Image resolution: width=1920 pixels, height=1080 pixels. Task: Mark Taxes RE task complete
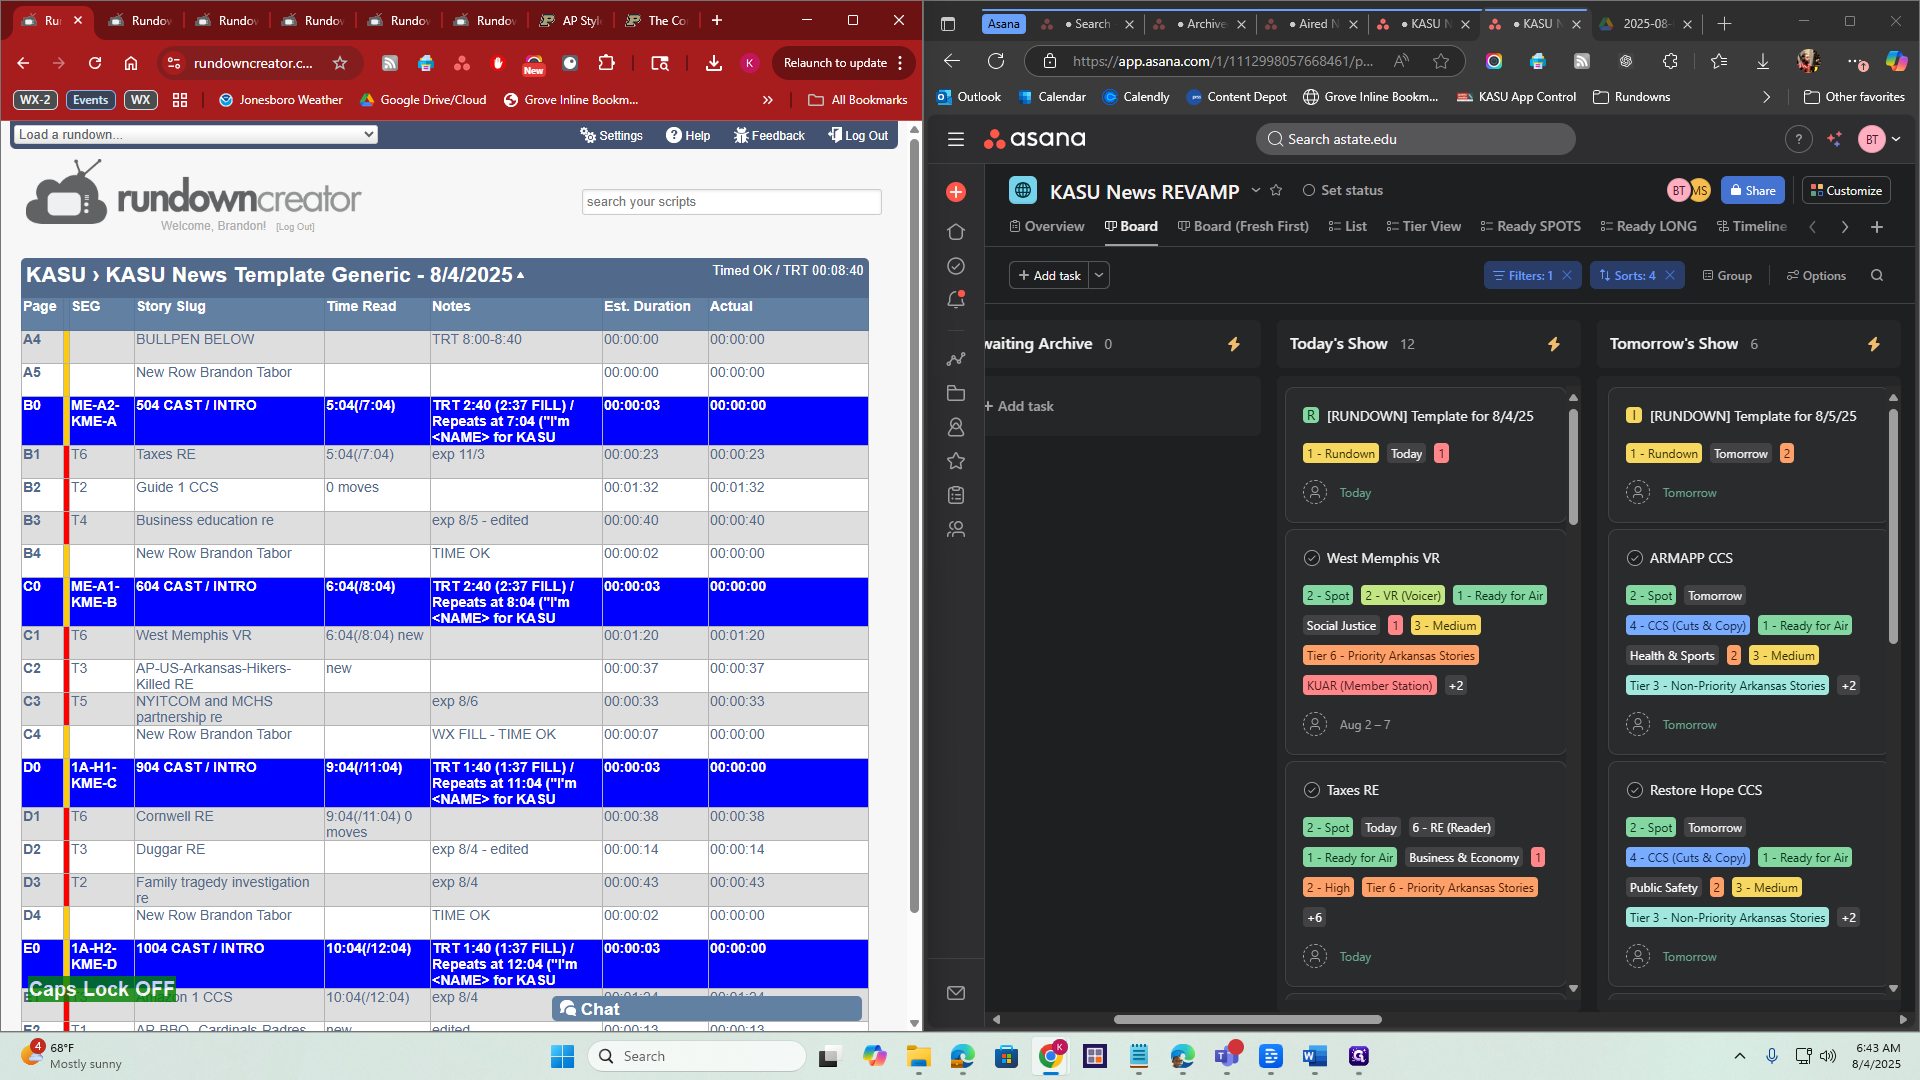pos(1312,790)
